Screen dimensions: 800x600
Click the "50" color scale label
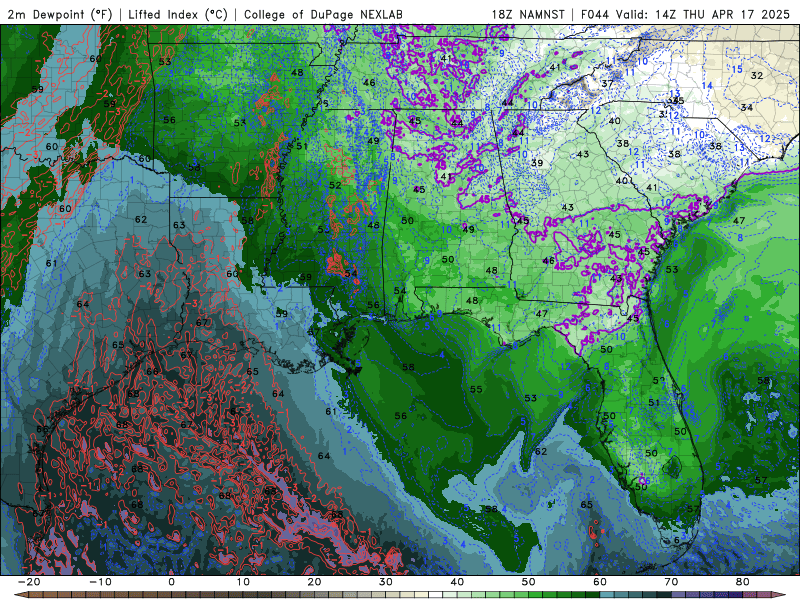point(529,582)
